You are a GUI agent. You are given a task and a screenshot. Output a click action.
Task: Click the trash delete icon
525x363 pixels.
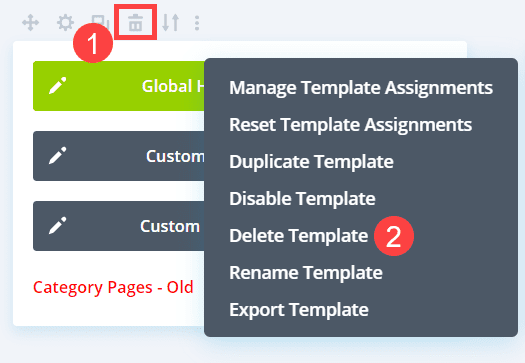[x=136, y=23]
